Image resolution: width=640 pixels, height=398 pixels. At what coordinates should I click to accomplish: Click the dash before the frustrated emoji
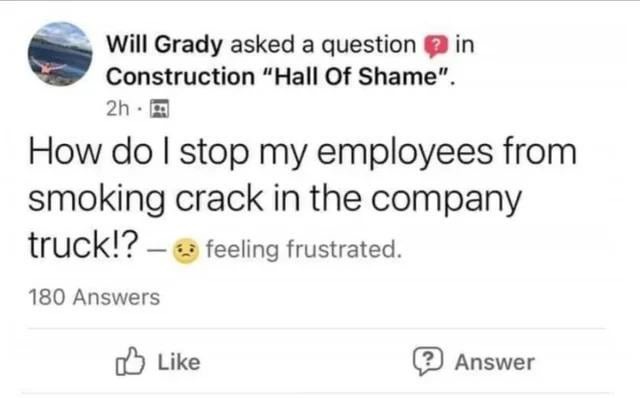pyautogui.click(x=155, y=249)
